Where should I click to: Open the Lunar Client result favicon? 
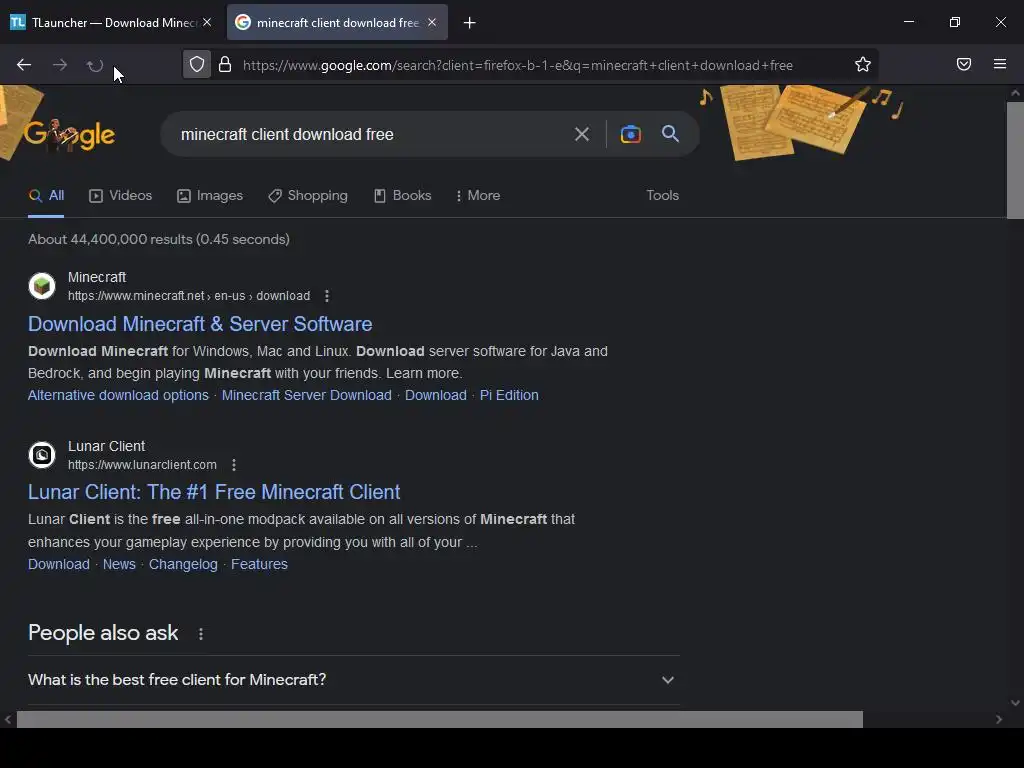42,455
